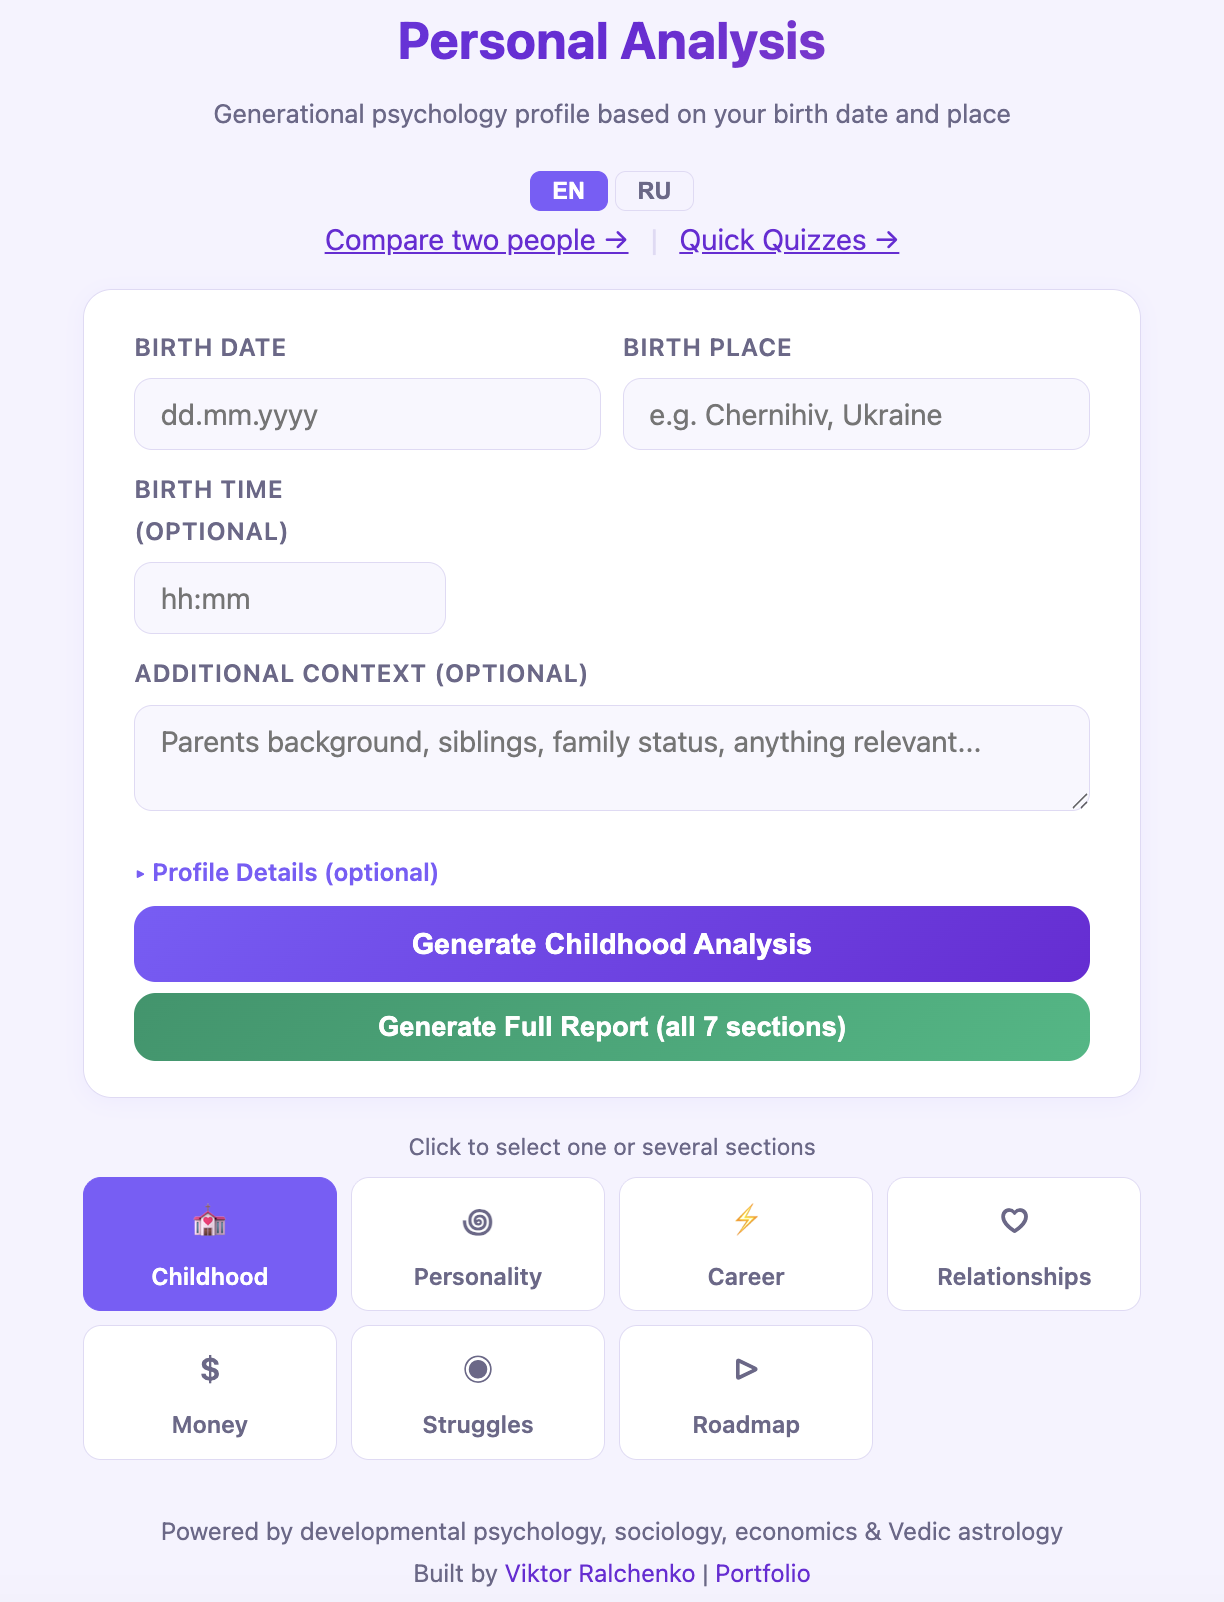The width and height of the screenshot is (1224, 1602).
Task: Click the Relationships heart icon
Action: point(1014,1220)
